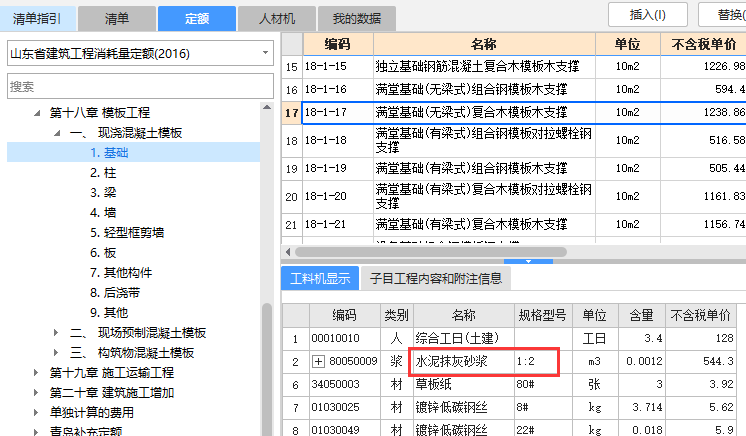Image resolution: width=746 pixels, height=436 pixels.
Task: Click 镀锌低碳钢丝 22# row
Action: click(x=509, y=429)
